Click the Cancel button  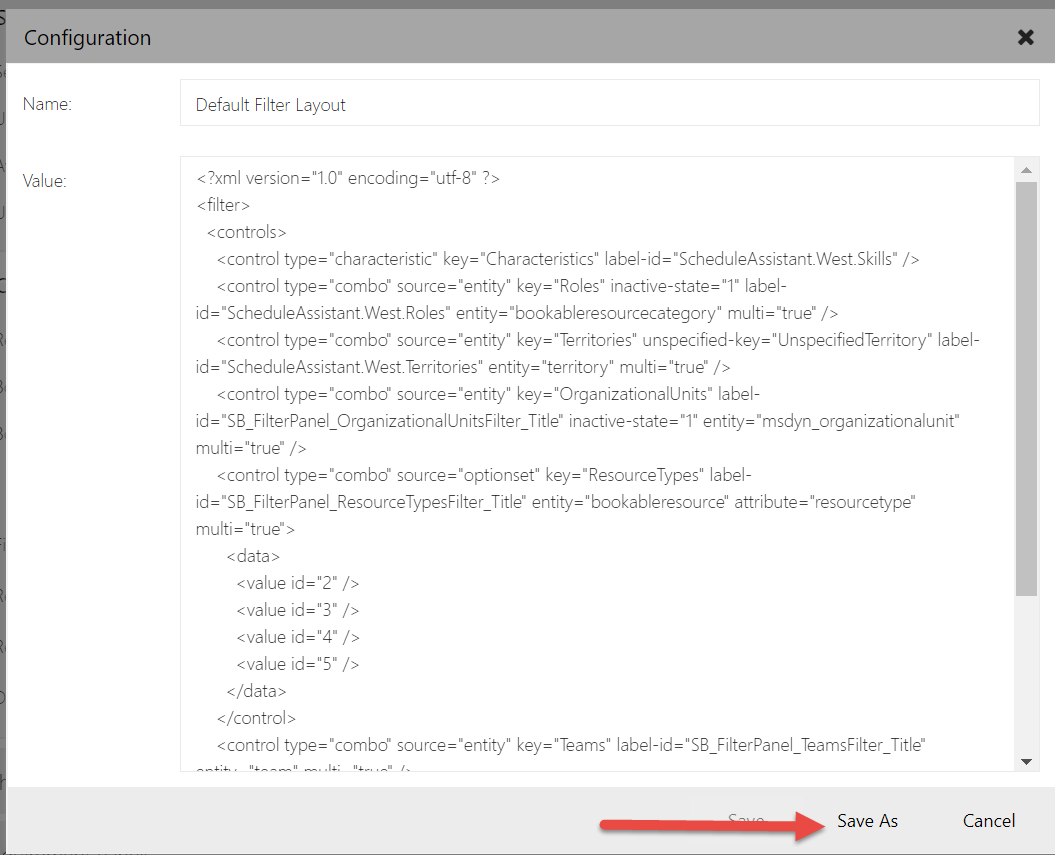pyautogui.click(x=988, y=820)
